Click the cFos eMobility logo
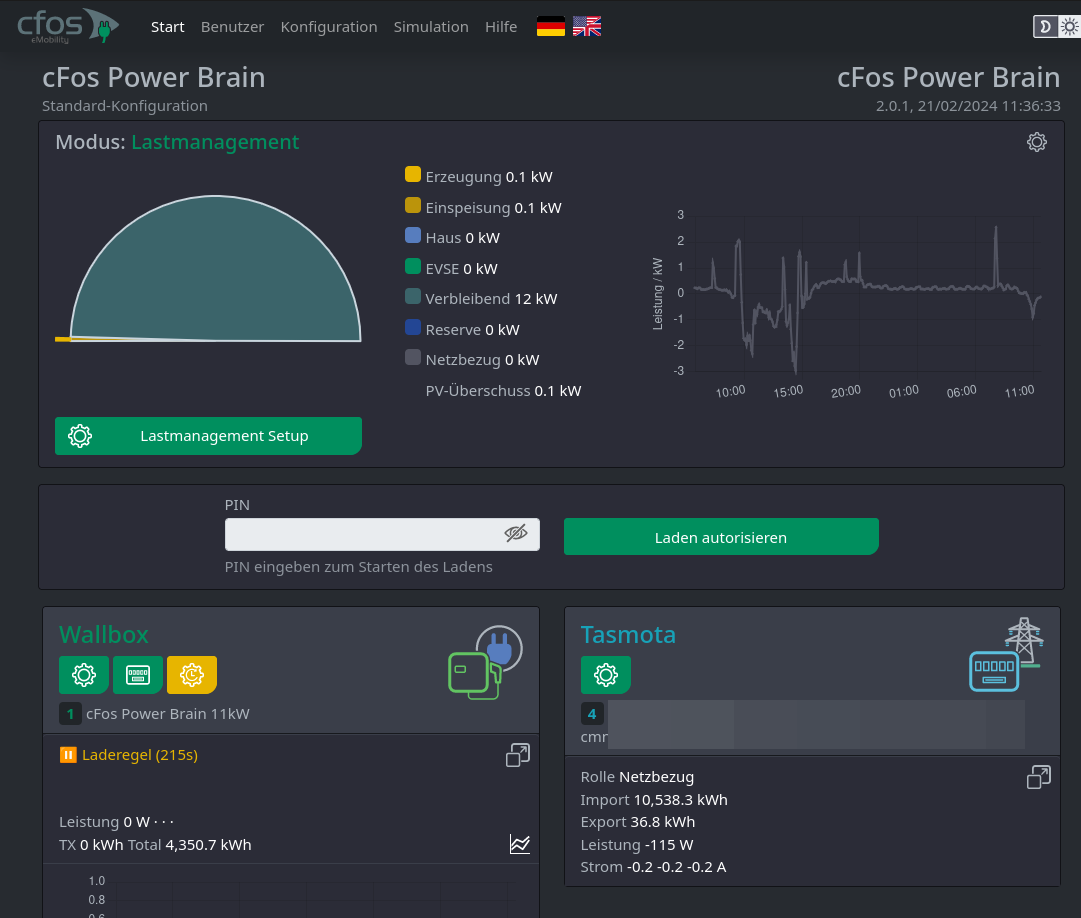The image size is (1081, 918). click(68, 26)
